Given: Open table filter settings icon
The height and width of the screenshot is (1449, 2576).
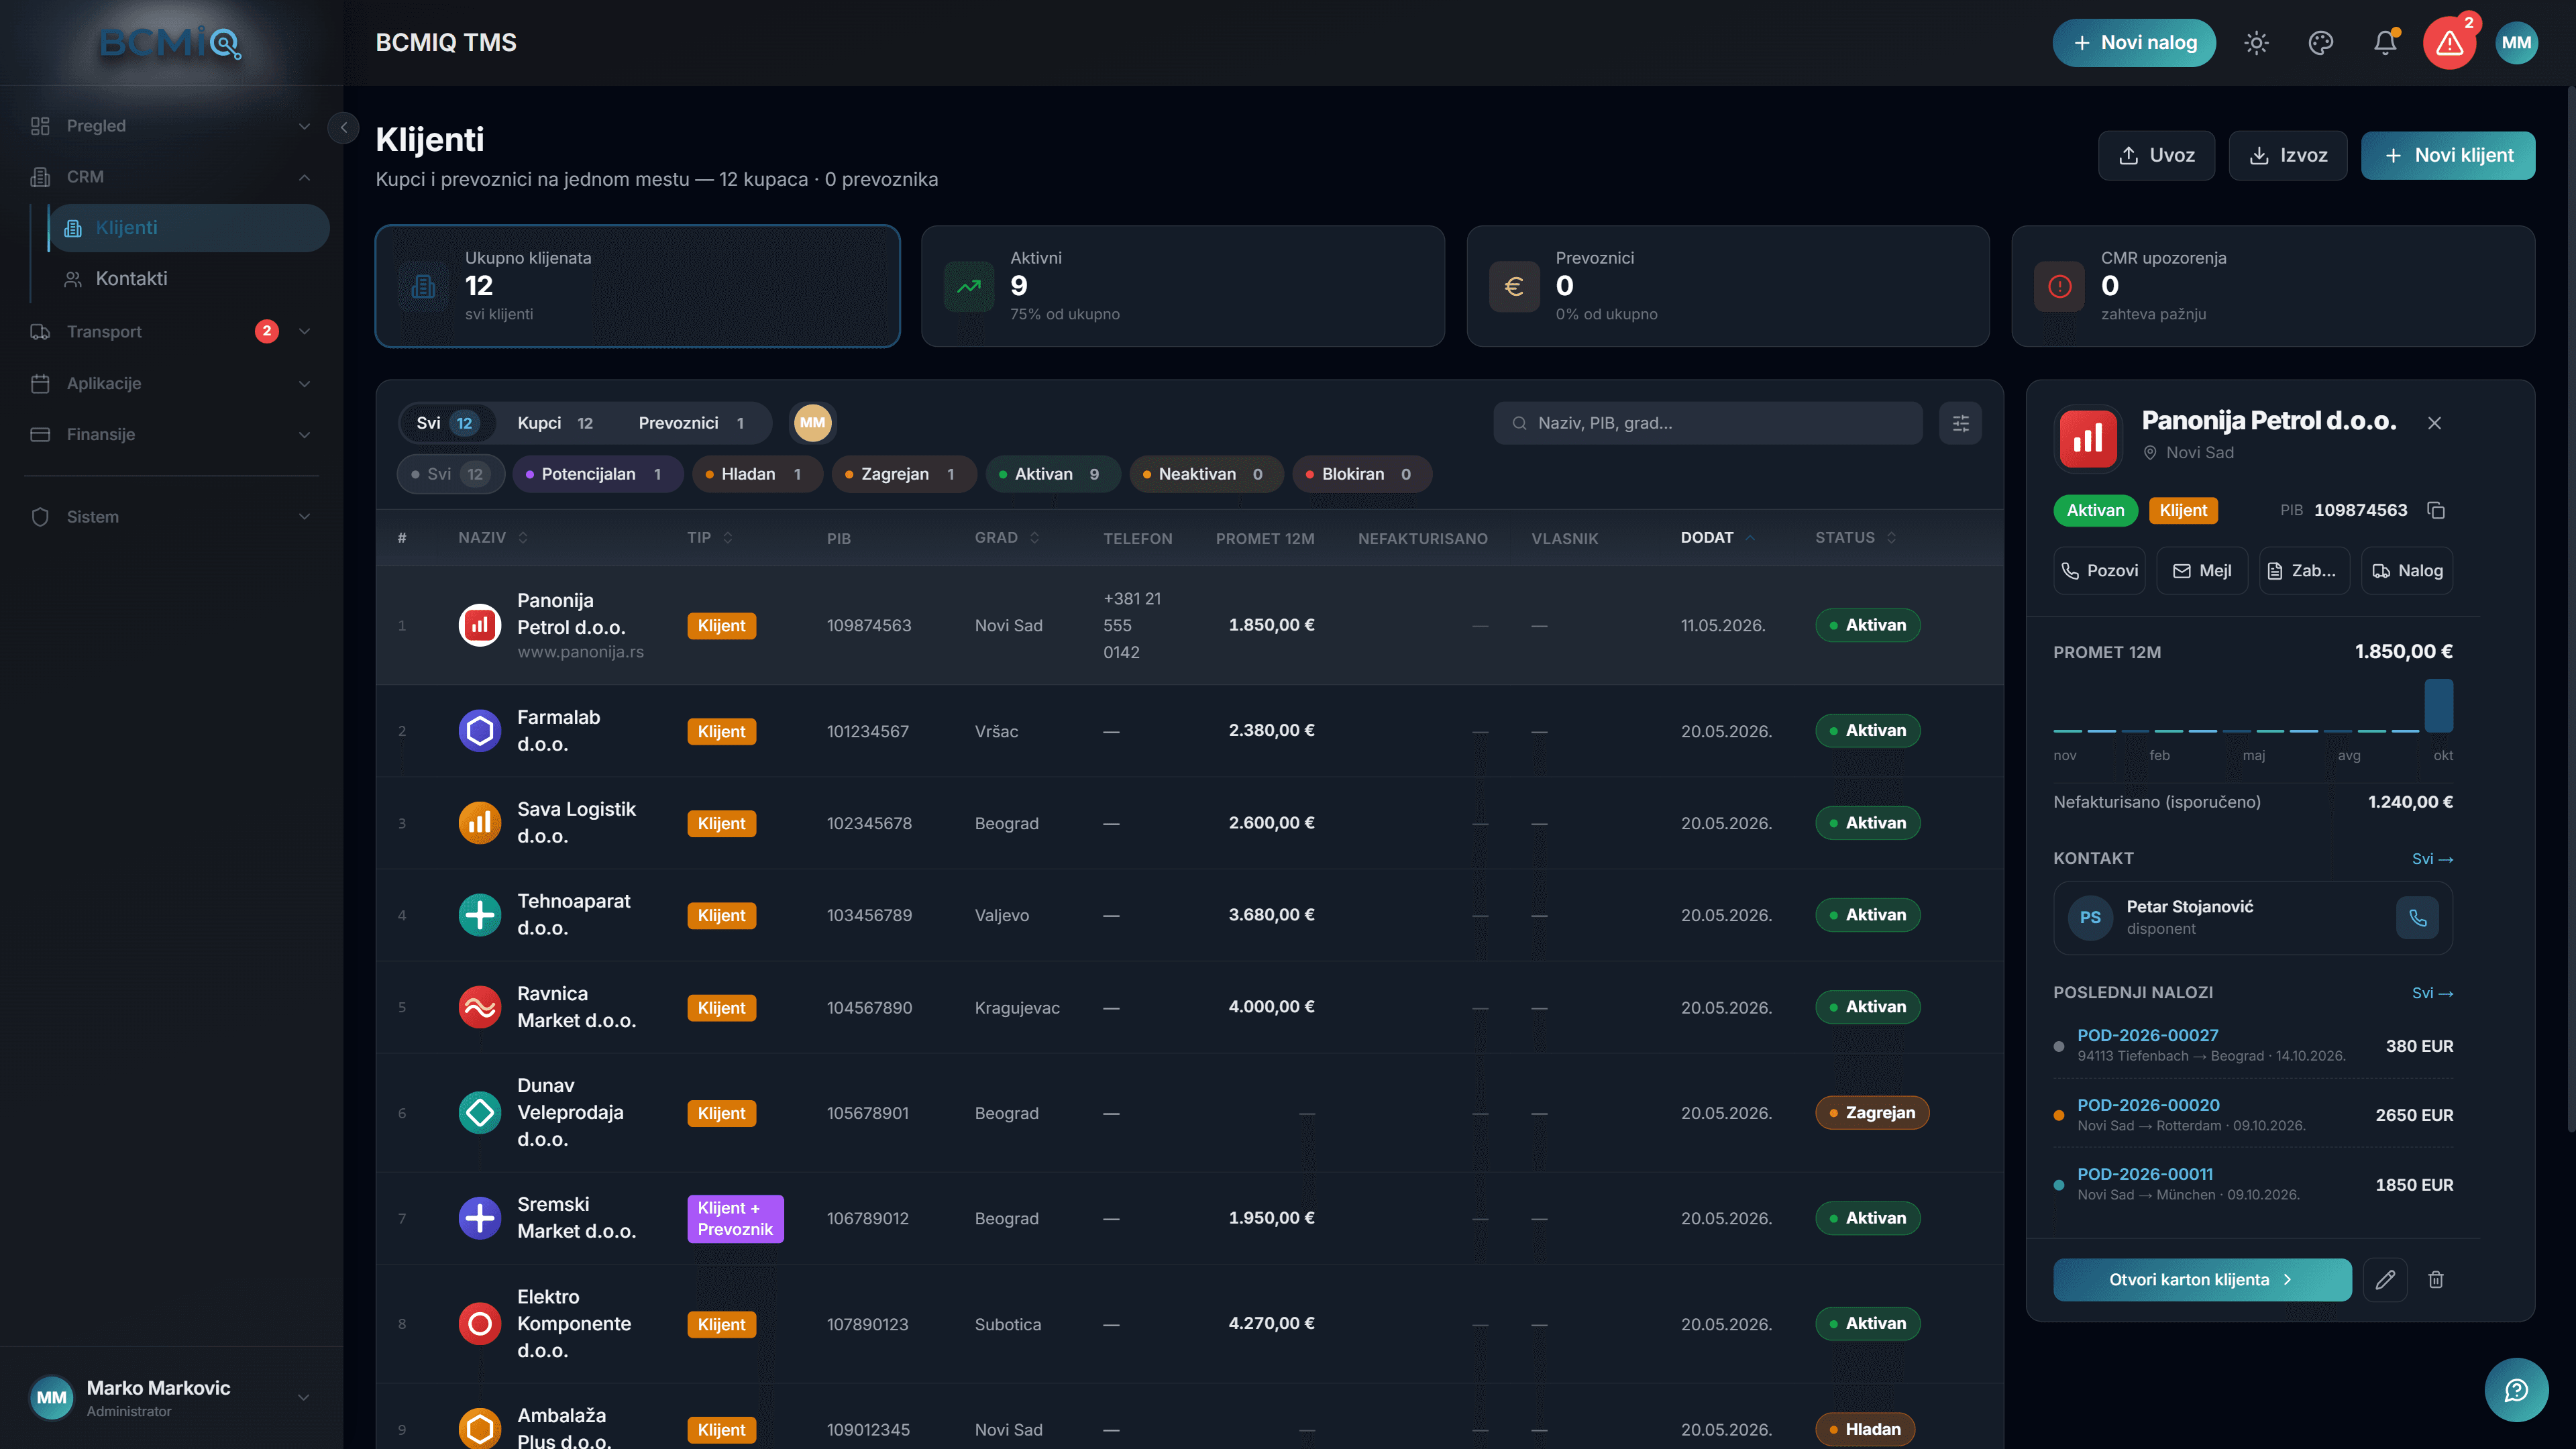Looking at the screenshot, I should pos(1960,423).
